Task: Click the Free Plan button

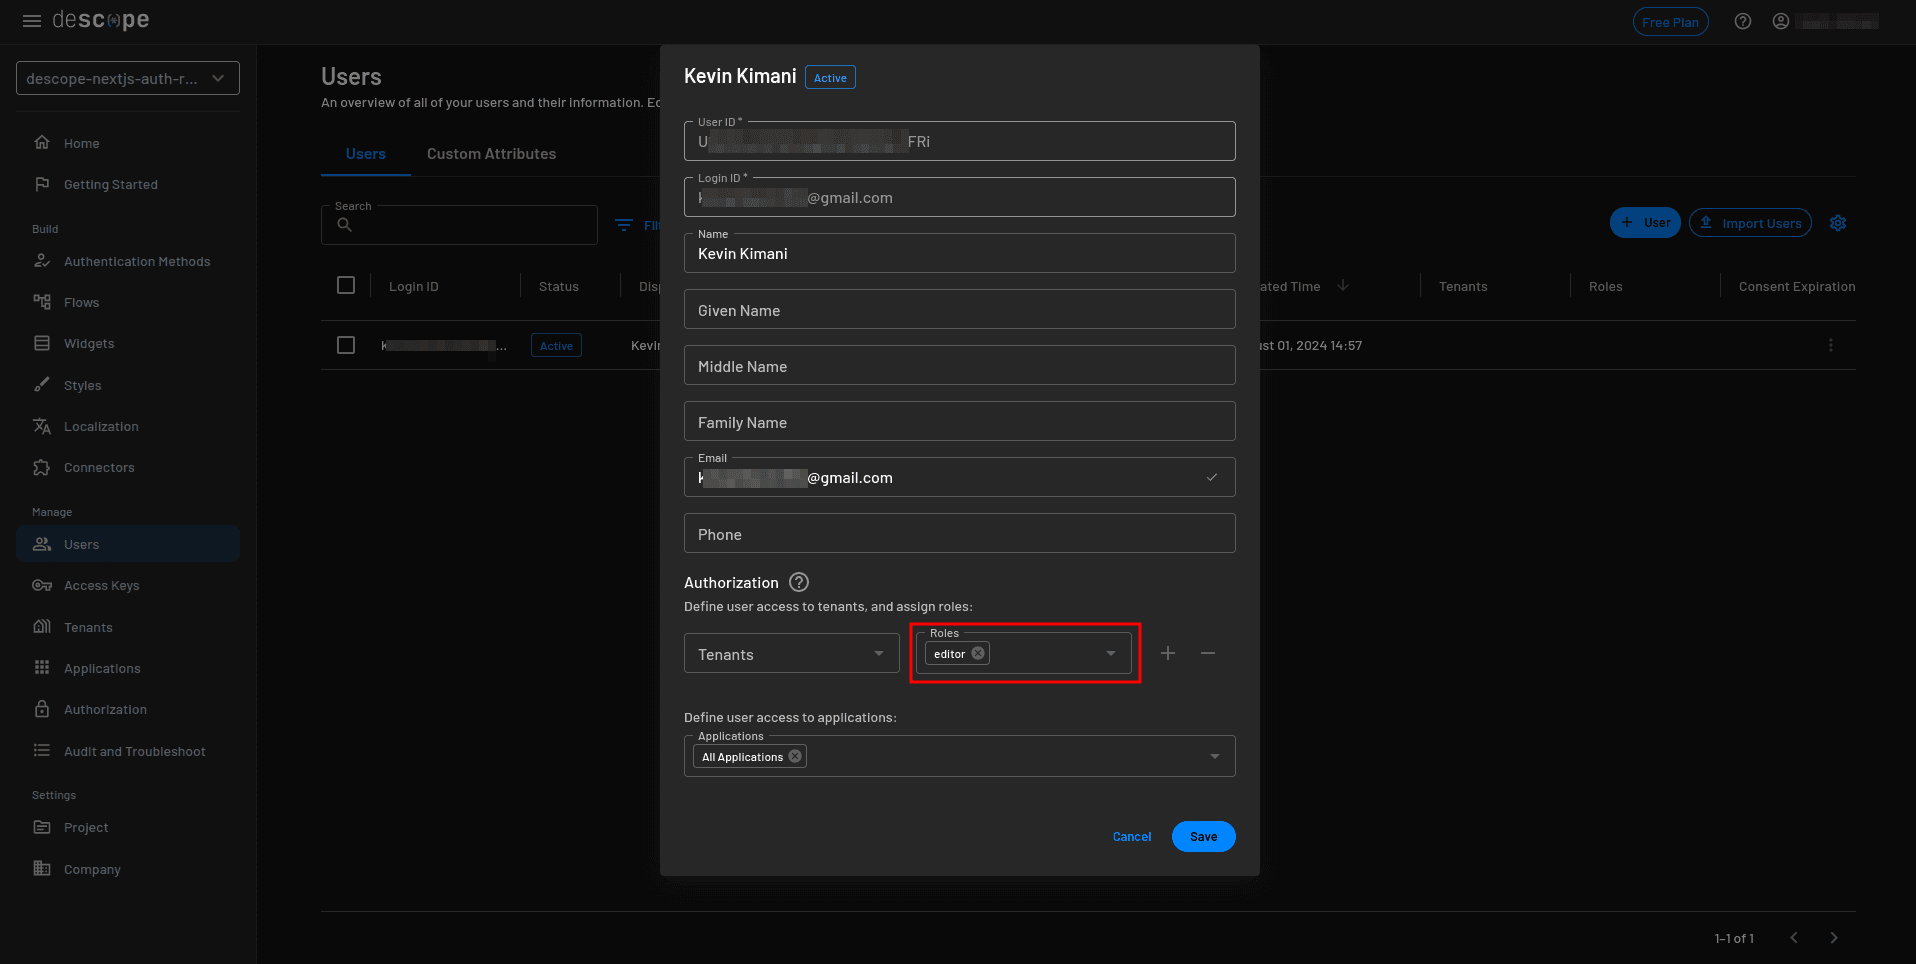Action: 1670,20
